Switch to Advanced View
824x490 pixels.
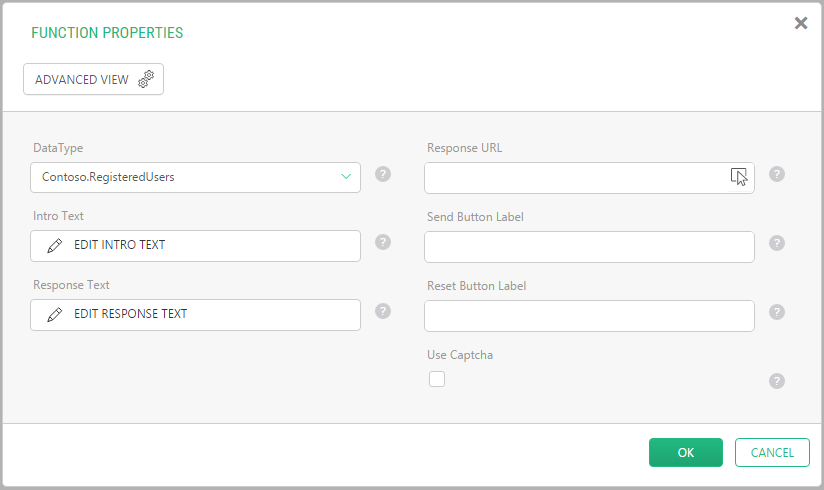94,79
